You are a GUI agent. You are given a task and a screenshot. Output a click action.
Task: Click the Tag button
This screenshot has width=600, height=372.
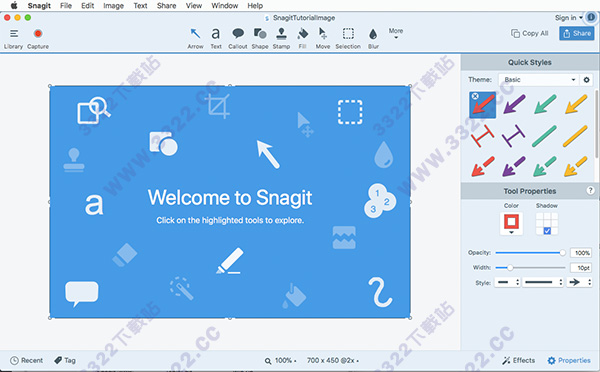(x=65, y=360)
